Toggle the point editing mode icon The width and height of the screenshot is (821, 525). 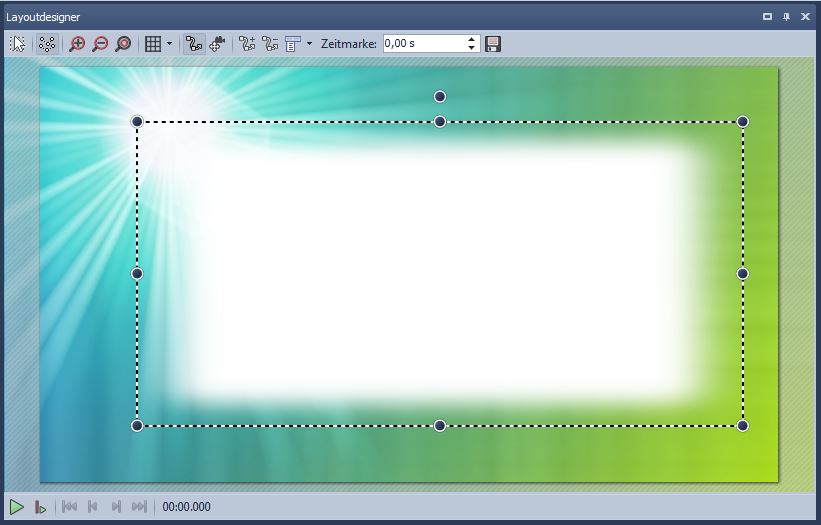click(x=47, y=44)
